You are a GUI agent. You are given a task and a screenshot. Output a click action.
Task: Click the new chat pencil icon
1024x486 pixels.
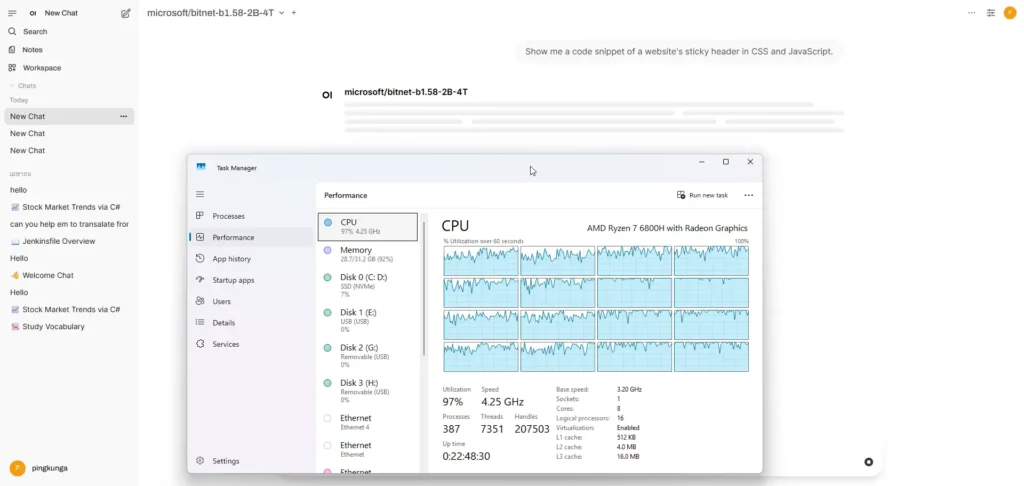click(126, 13)
